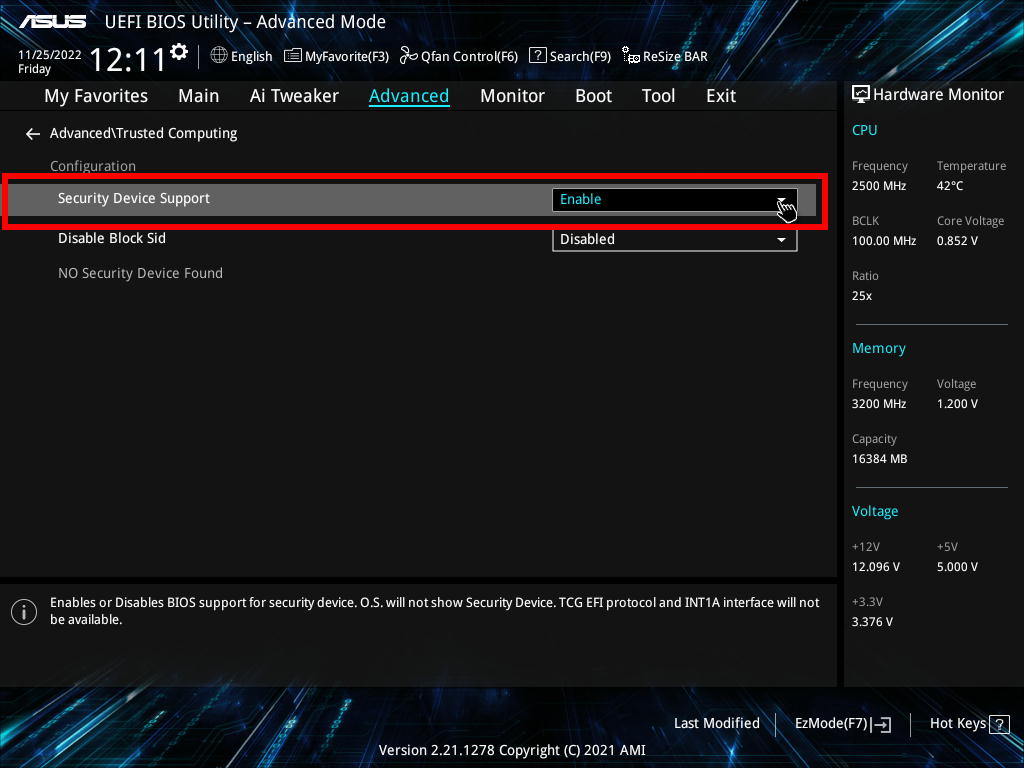
Task: Click the Search(F9) question mark icon
Action: tap(537, 56)
